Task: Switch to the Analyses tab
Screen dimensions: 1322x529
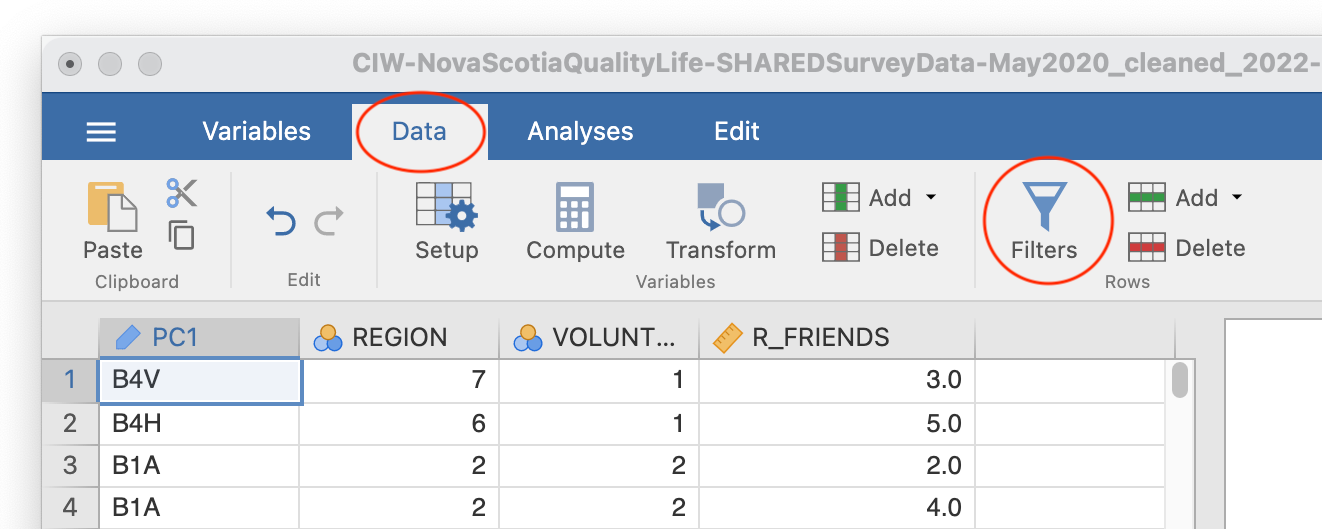Action: (580, 131)
